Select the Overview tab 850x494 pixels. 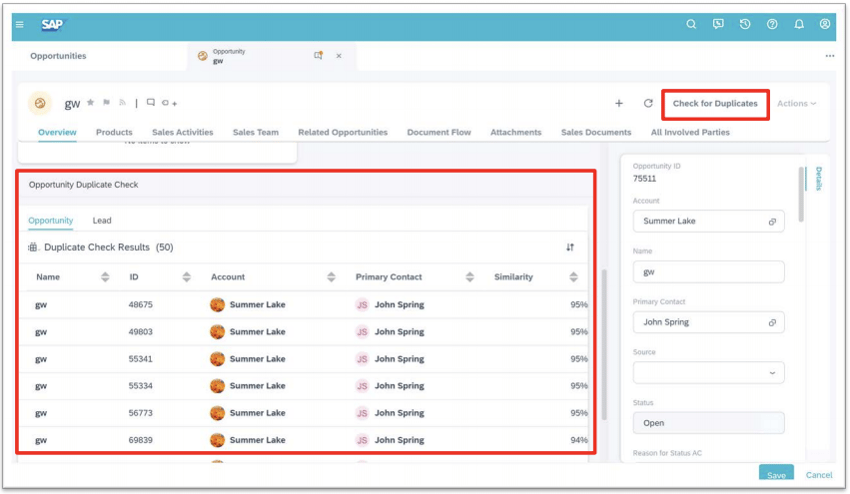point(57,132)
